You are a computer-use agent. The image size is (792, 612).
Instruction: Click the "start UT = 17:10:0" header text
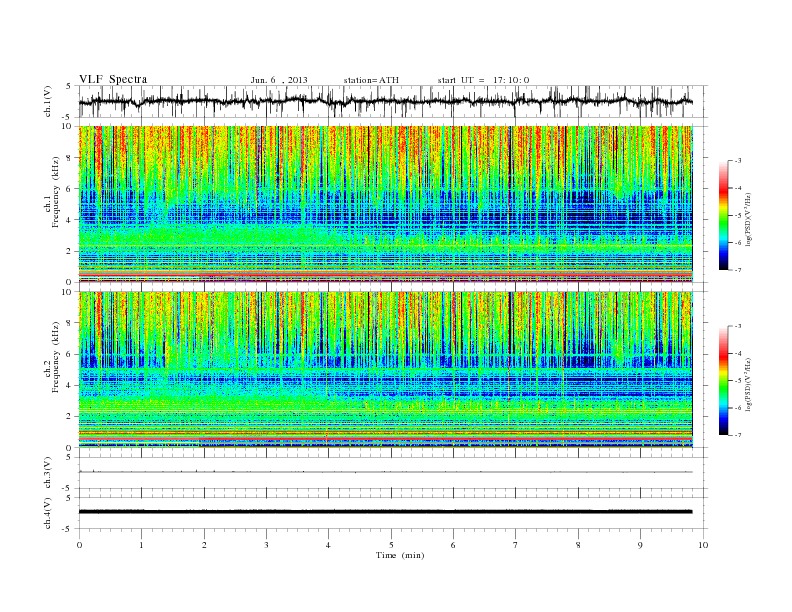pos(483,80)
